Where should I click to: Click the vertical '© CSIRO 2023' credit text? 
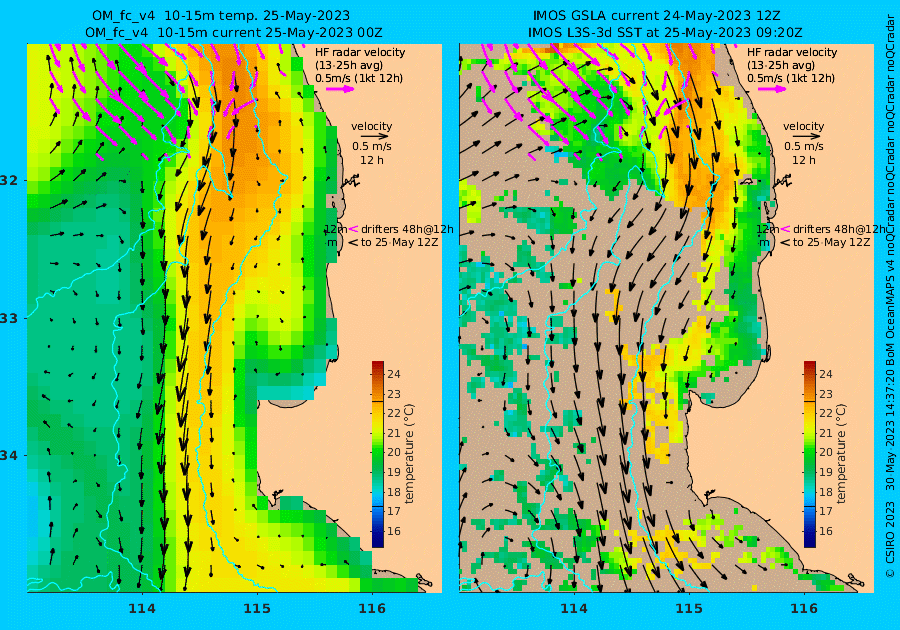890,539
